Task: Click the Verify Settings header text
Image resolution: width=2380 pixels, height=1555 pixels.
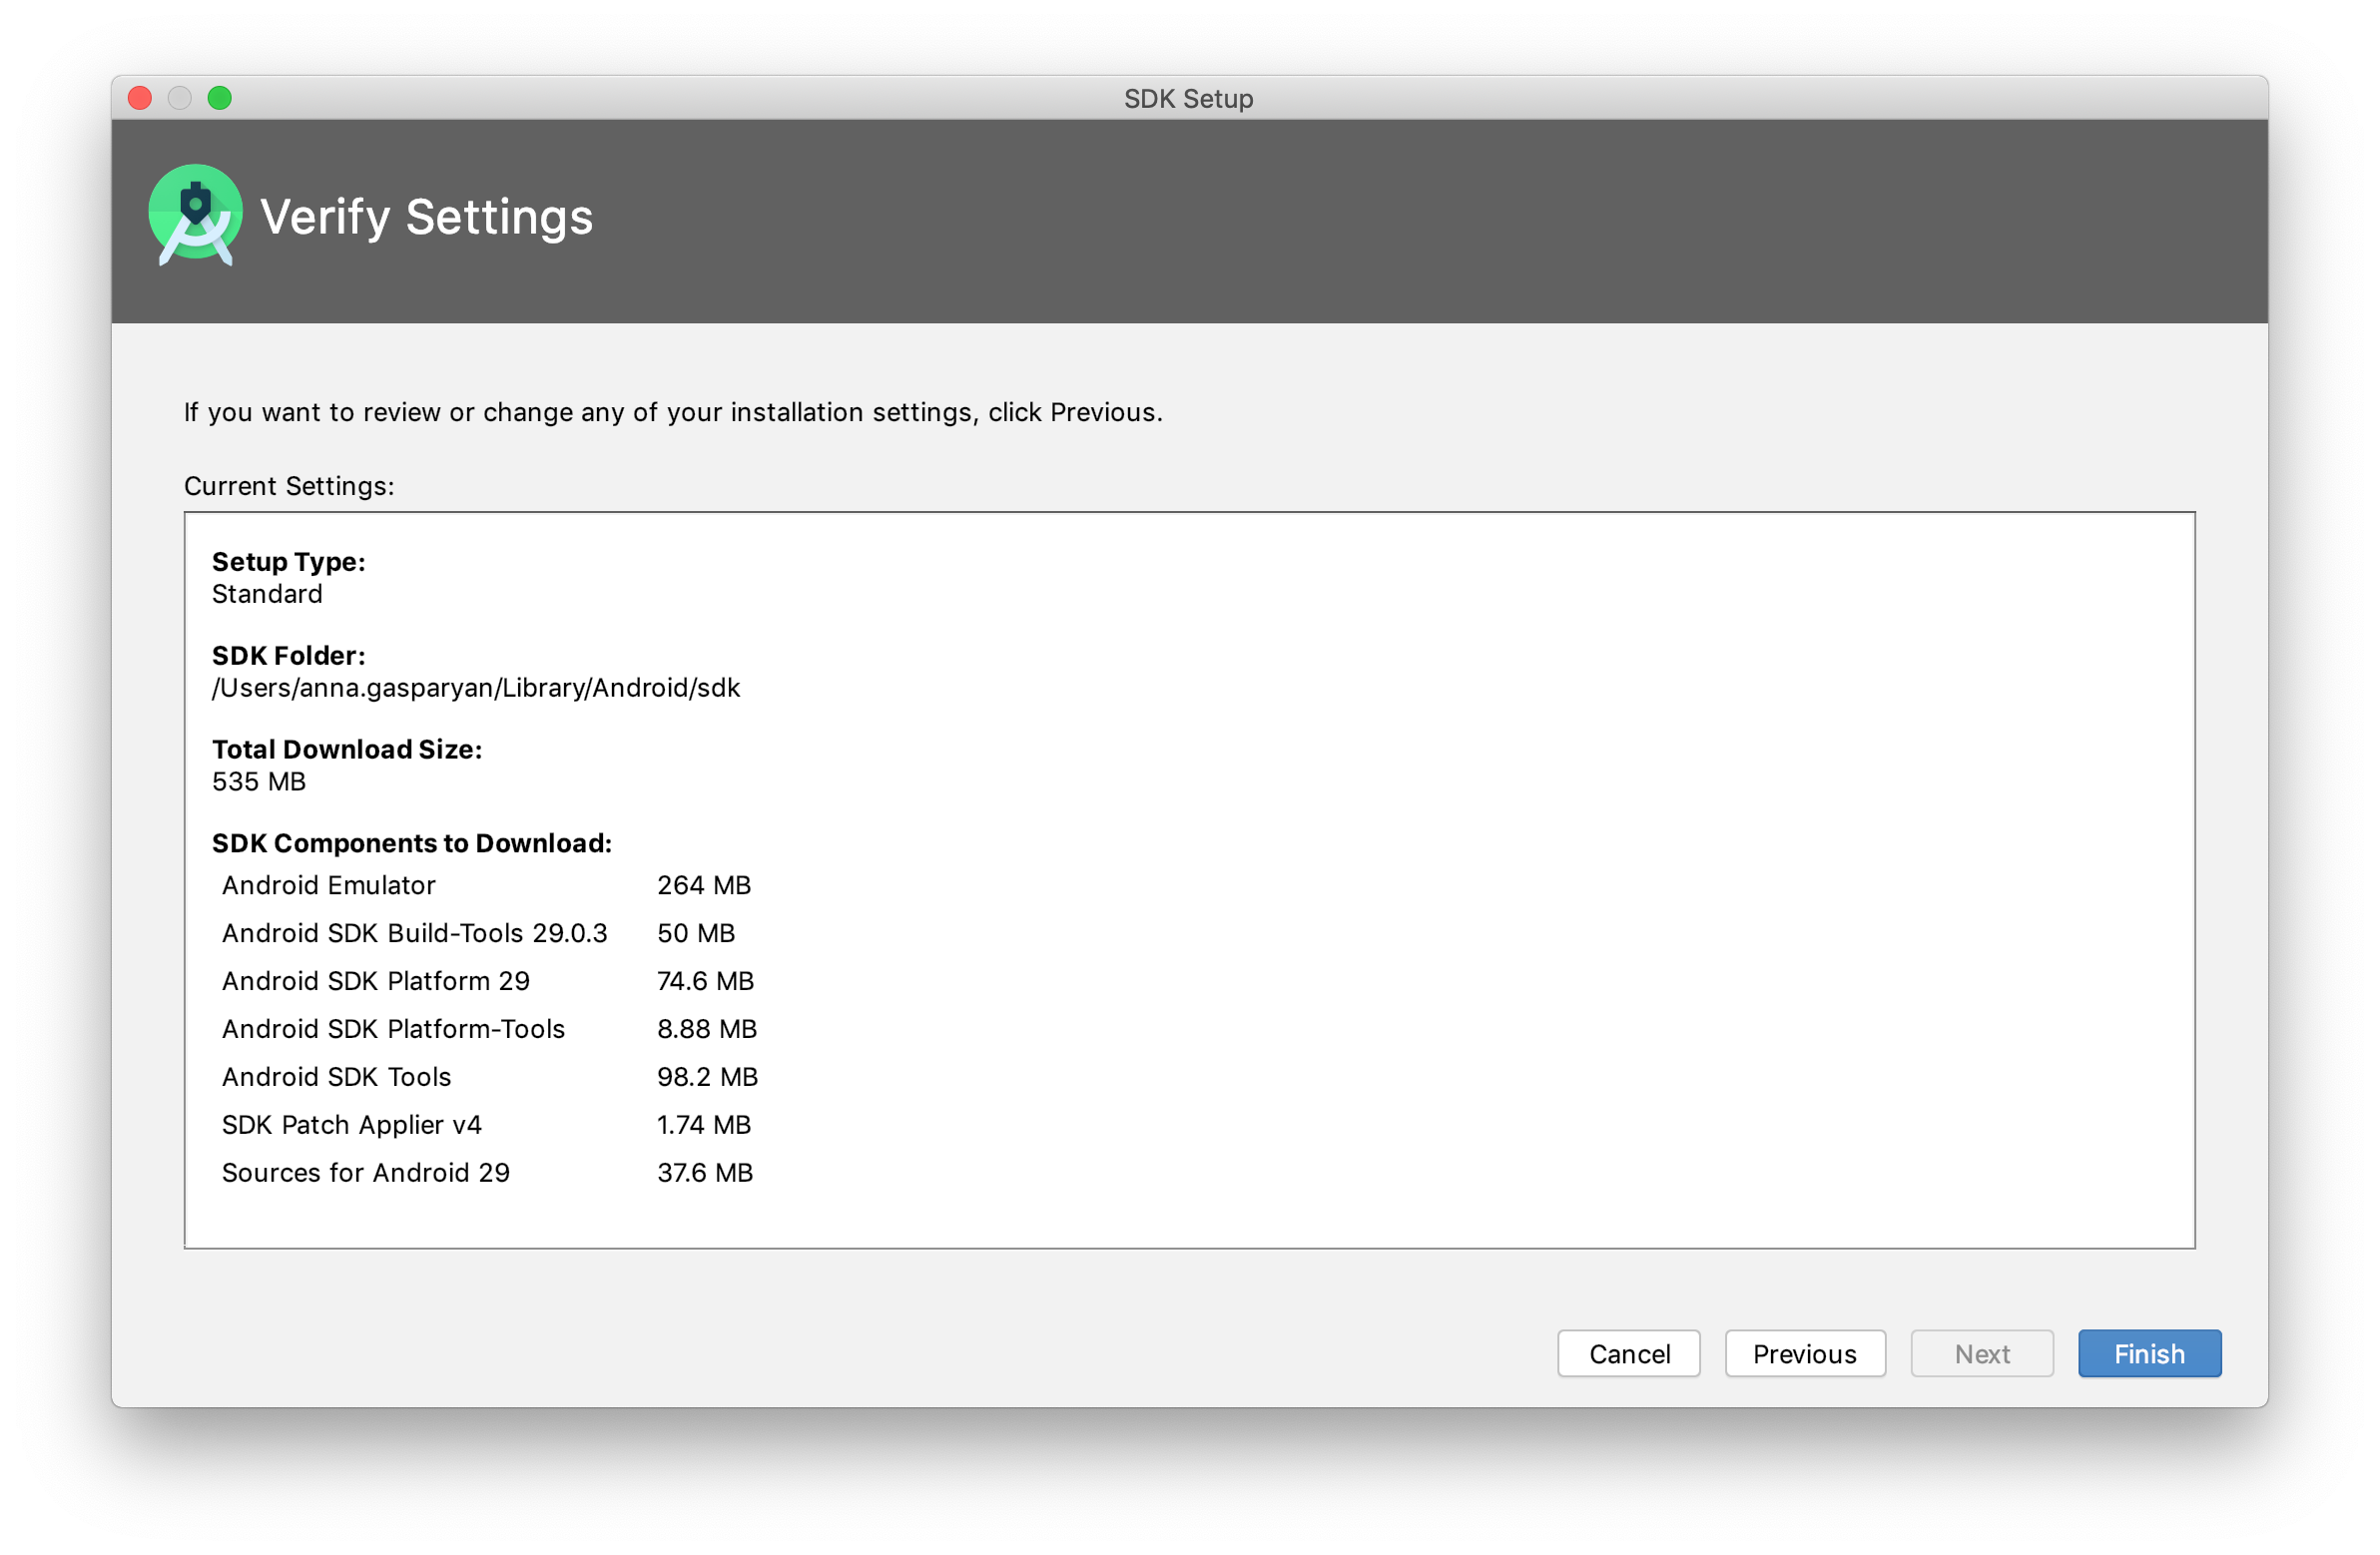Action: 425,216
